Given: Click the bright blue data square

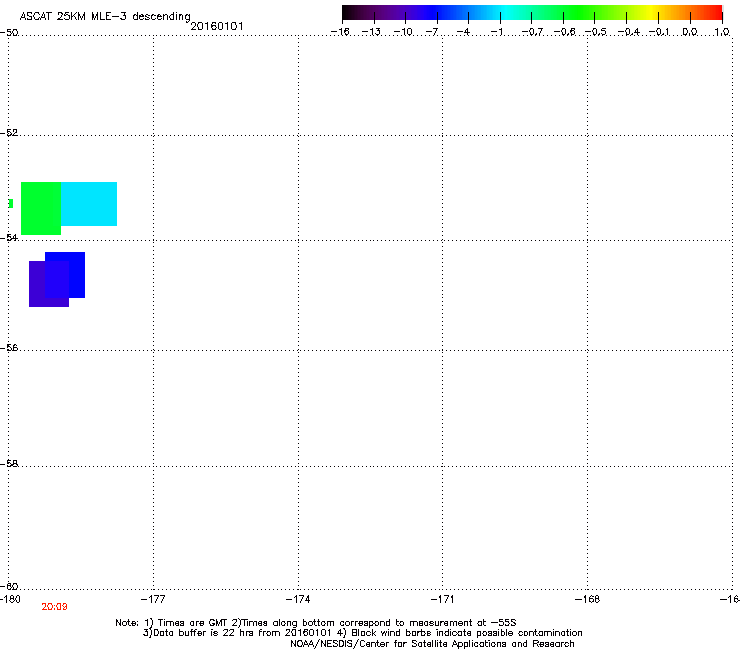Looking at the screenshot, I should point(65,275).
